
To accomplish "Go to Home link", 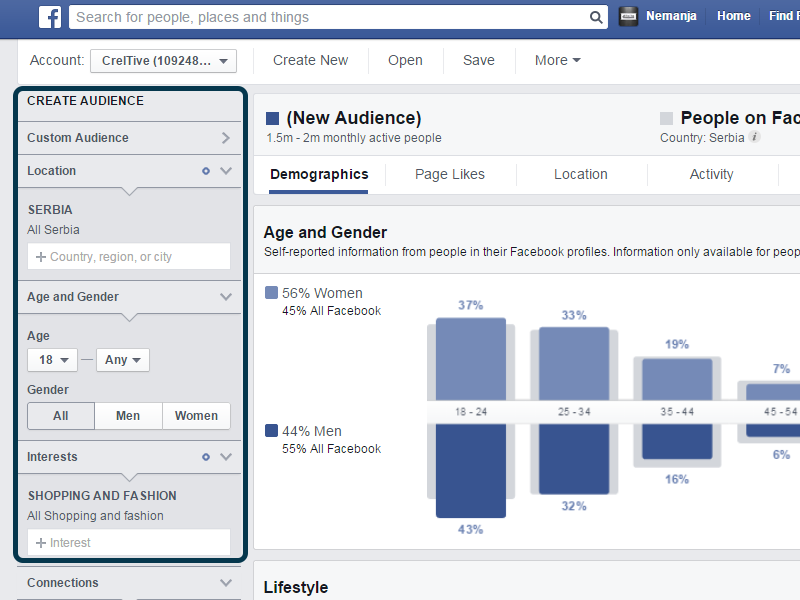I will pos(734,16).
